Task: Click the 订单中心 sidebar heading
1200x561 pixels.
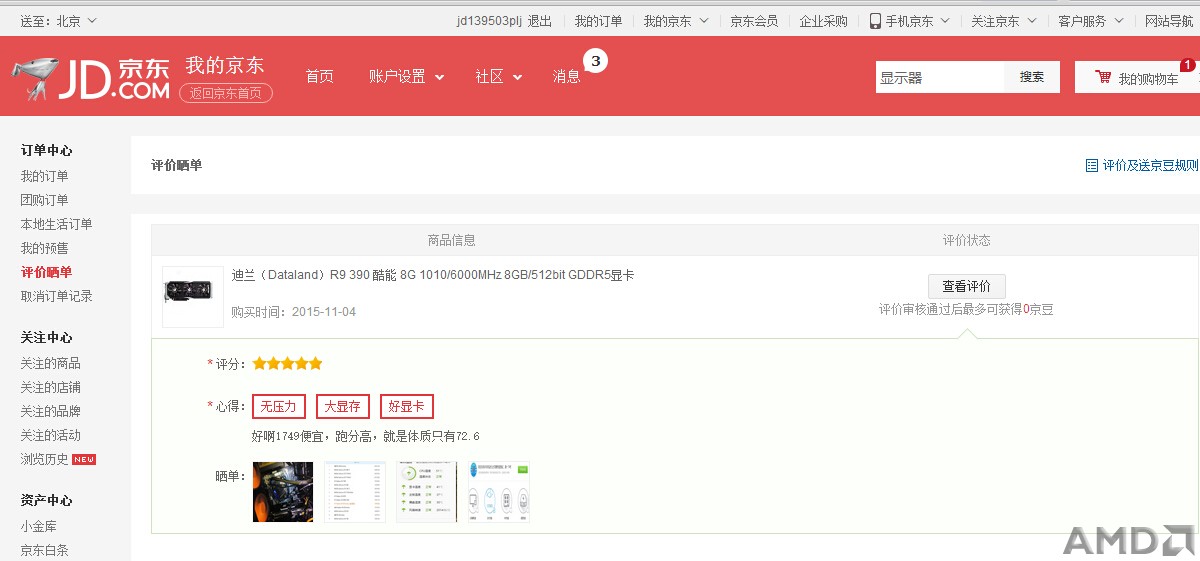Action: point(46,150)
